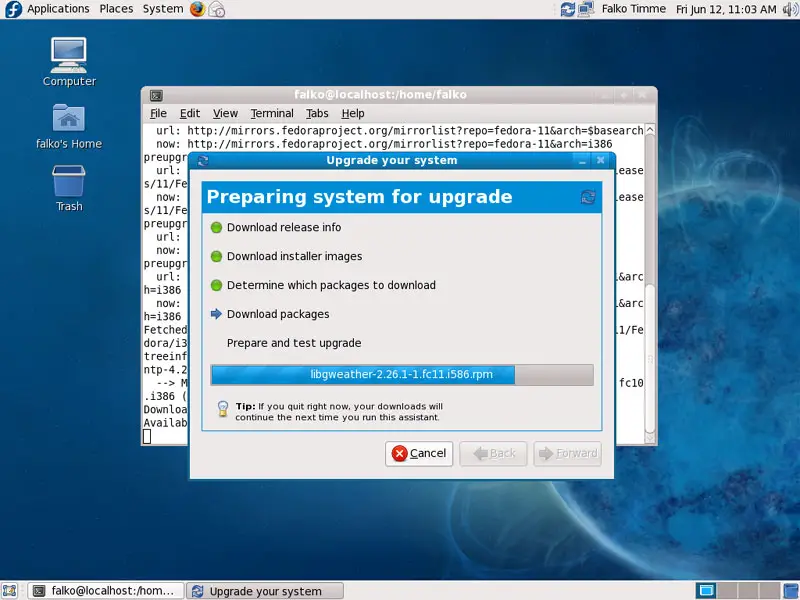Launch Firefox from the top panel
Image resolution: width=800 pixels, height=600 pixels.
coord(197,9)
